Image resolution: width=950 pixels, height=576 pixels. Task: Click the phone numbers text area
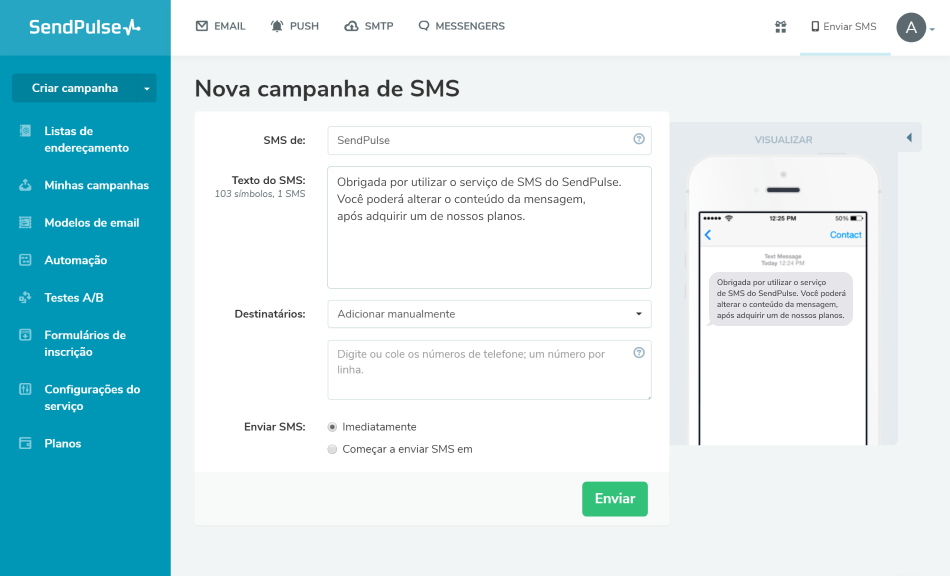click(490, 370)
